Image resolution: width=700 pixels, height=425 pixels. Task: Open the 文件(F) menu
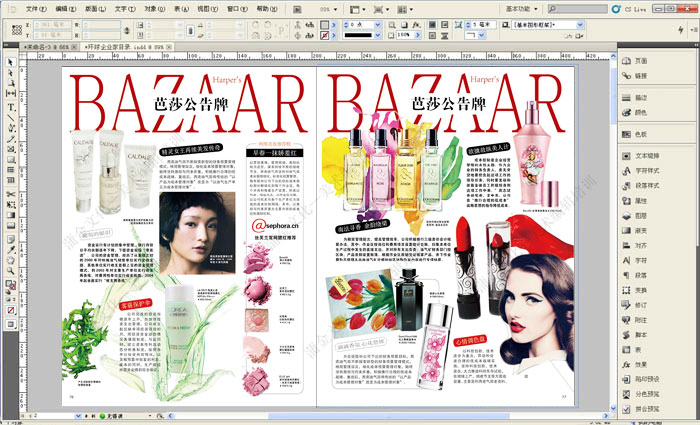(36, 9)
